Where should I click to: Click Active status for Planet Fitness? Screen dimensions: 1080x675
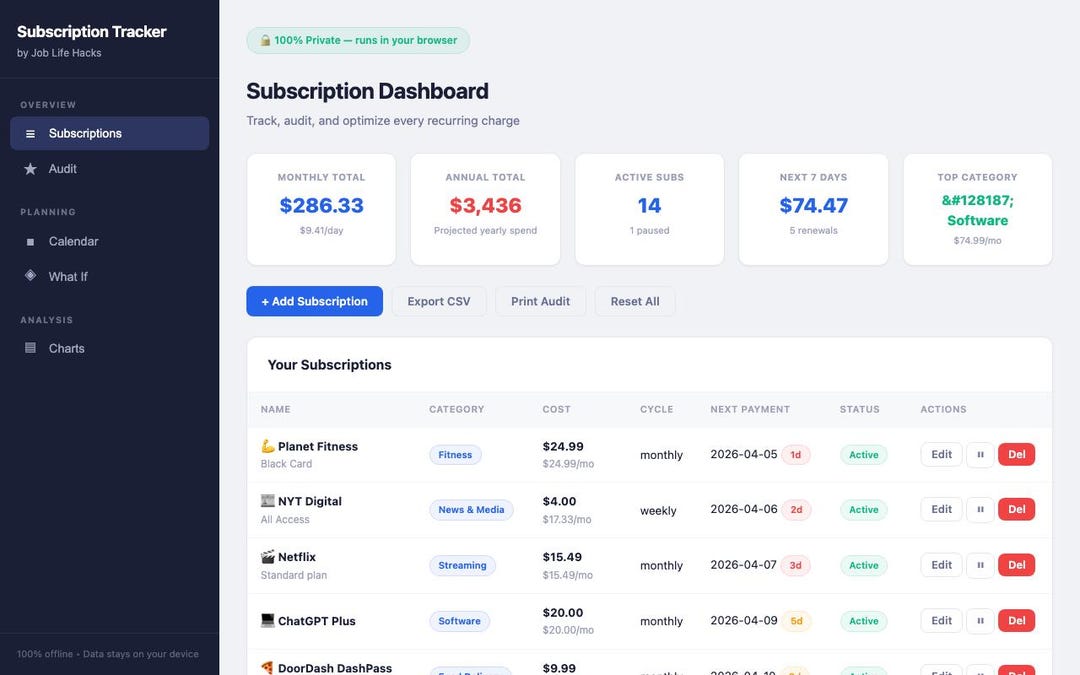(x=864, y=455)
